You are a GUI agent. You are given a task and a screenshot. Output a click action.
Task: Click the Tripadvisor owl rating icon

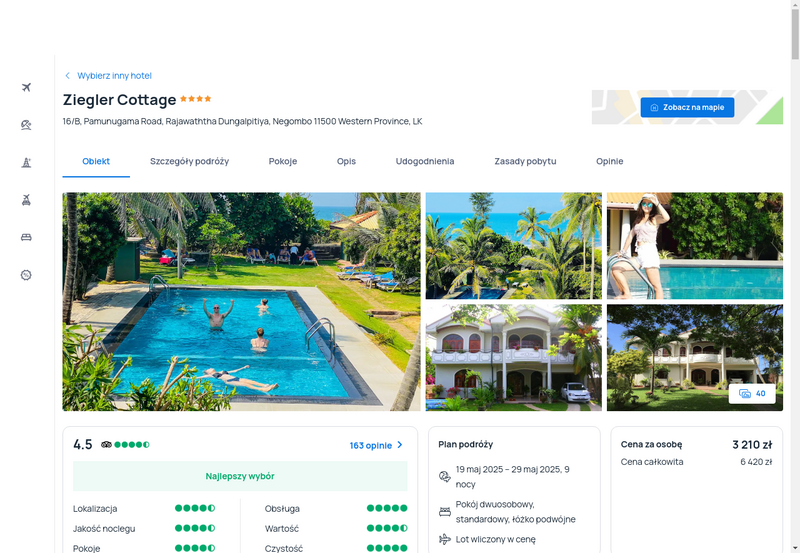click(x=106, y=444)
